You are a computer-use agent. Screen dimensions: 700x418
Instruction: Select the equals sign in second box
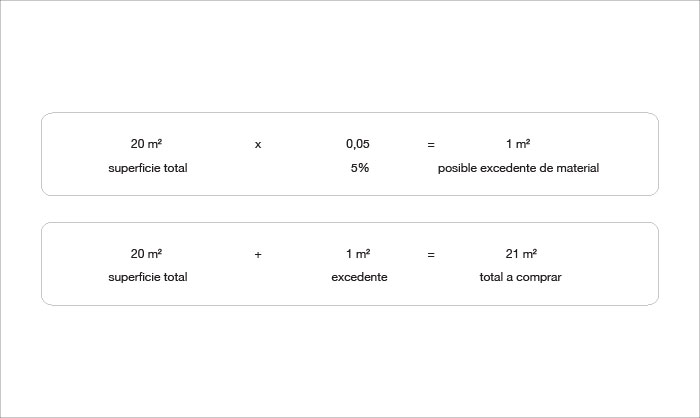pos(431,255)
